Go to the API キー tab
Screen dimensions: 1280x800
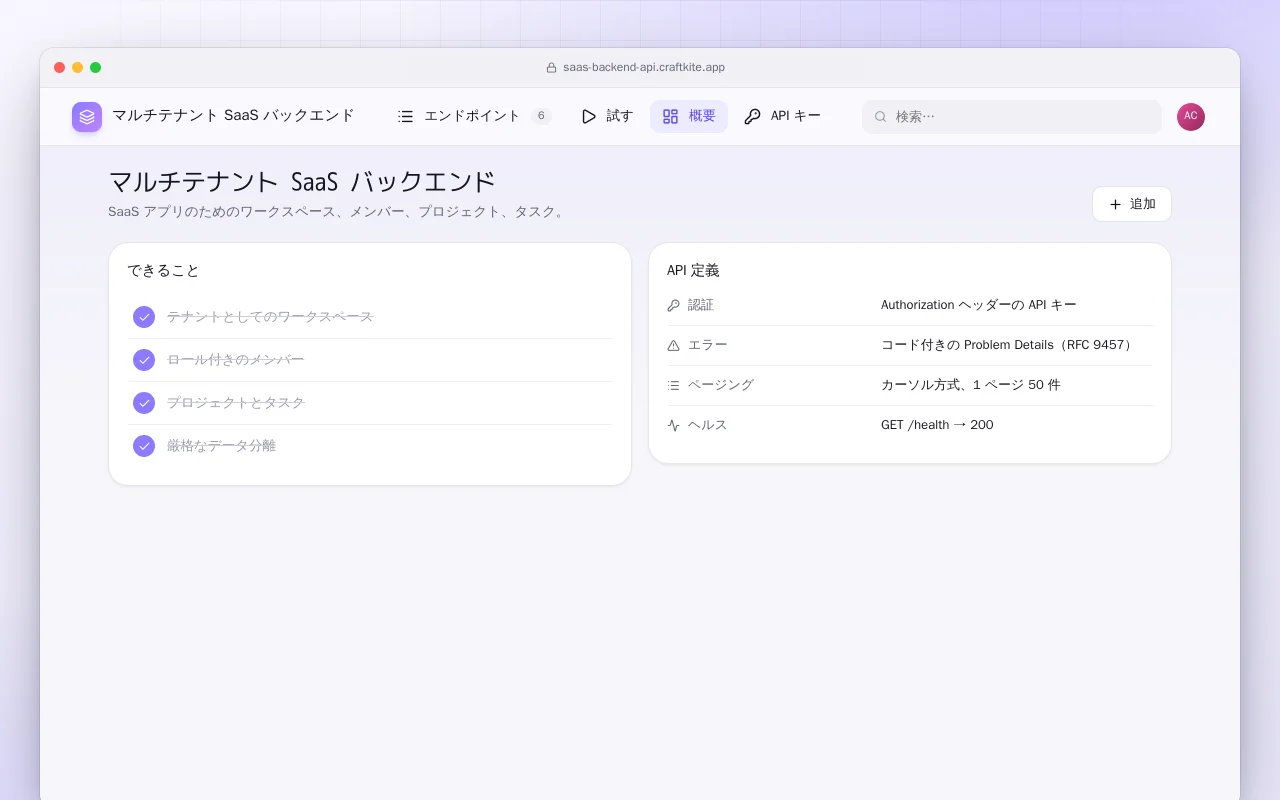(782, 117)
